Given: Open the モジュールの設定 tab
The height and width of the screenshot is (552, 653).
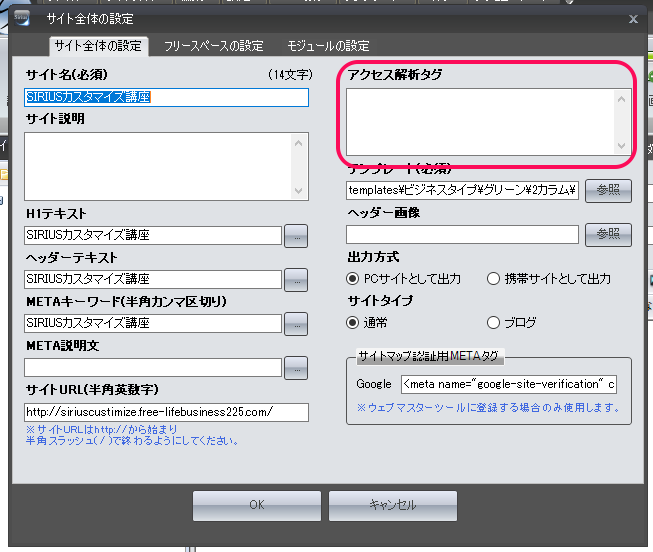Looking at the screenshot, I should pyautogui.click(x=328, y=46).
